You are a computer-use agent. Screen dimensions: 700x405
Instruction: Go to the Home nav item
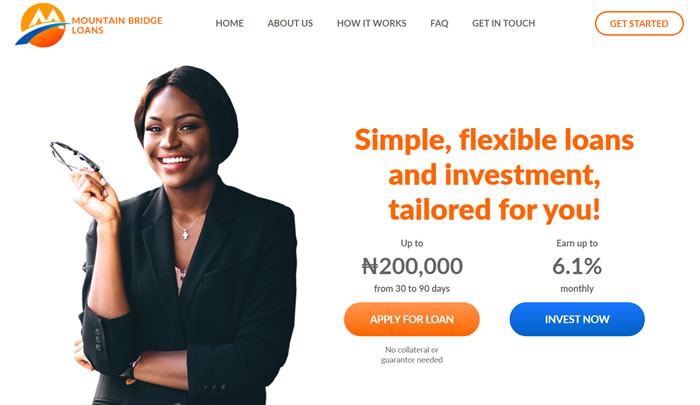tap(229, 23)
